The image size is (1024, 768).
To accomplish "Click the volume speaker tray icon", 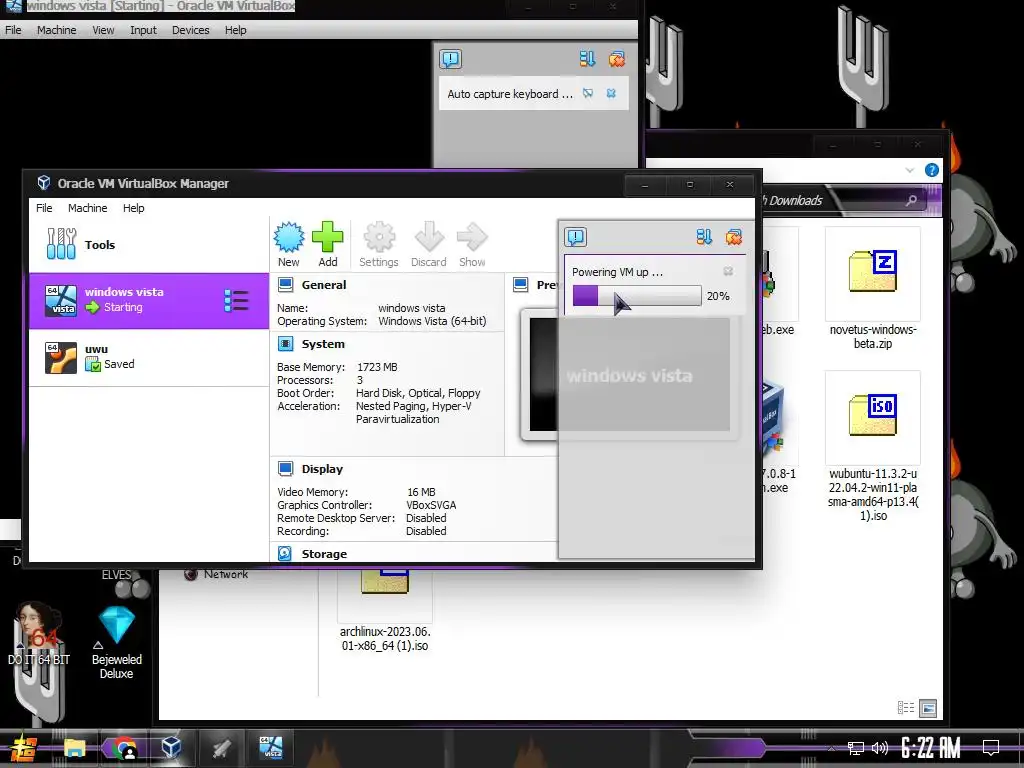I will tap(880, 748).
